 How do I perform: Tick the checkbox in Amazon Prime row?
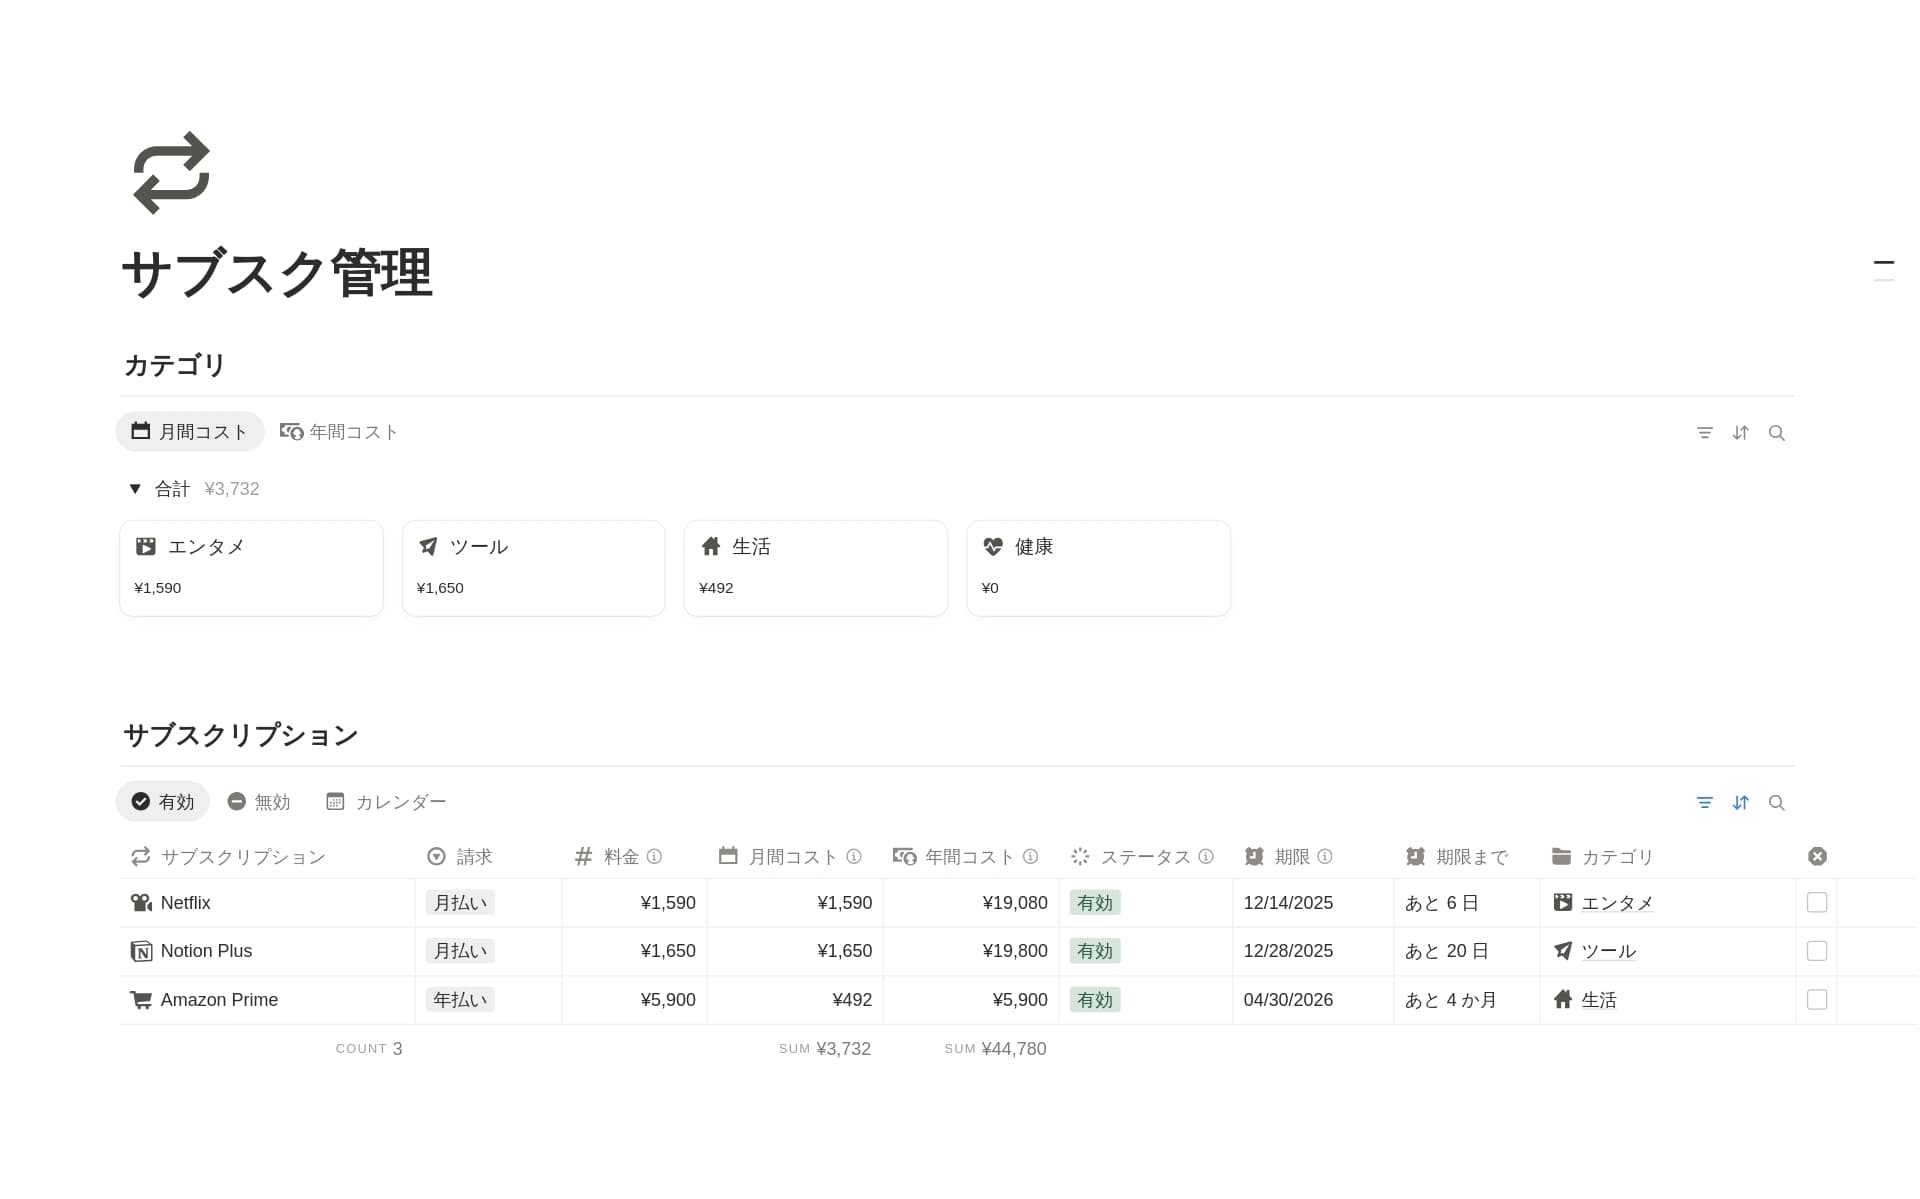(1816, 1000)
